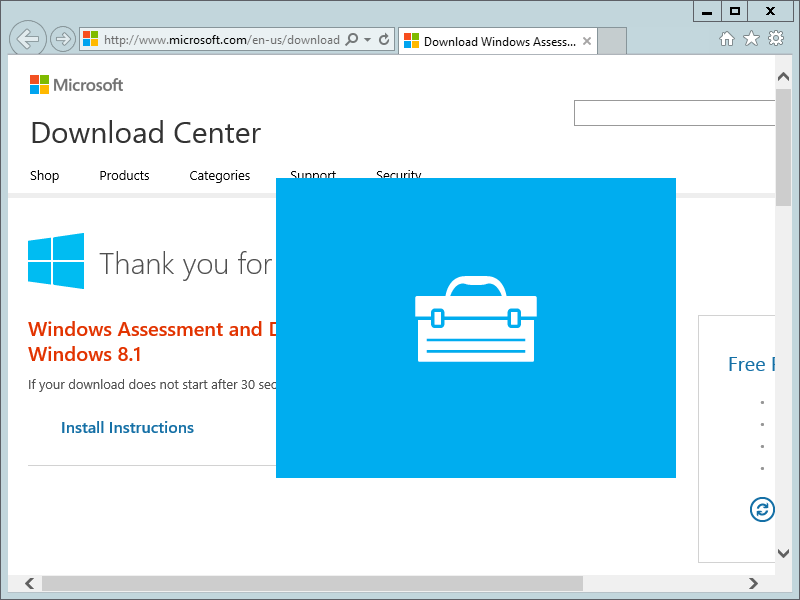
Task: Click the Install Instructions link
Action: click(x=127, y=428)
